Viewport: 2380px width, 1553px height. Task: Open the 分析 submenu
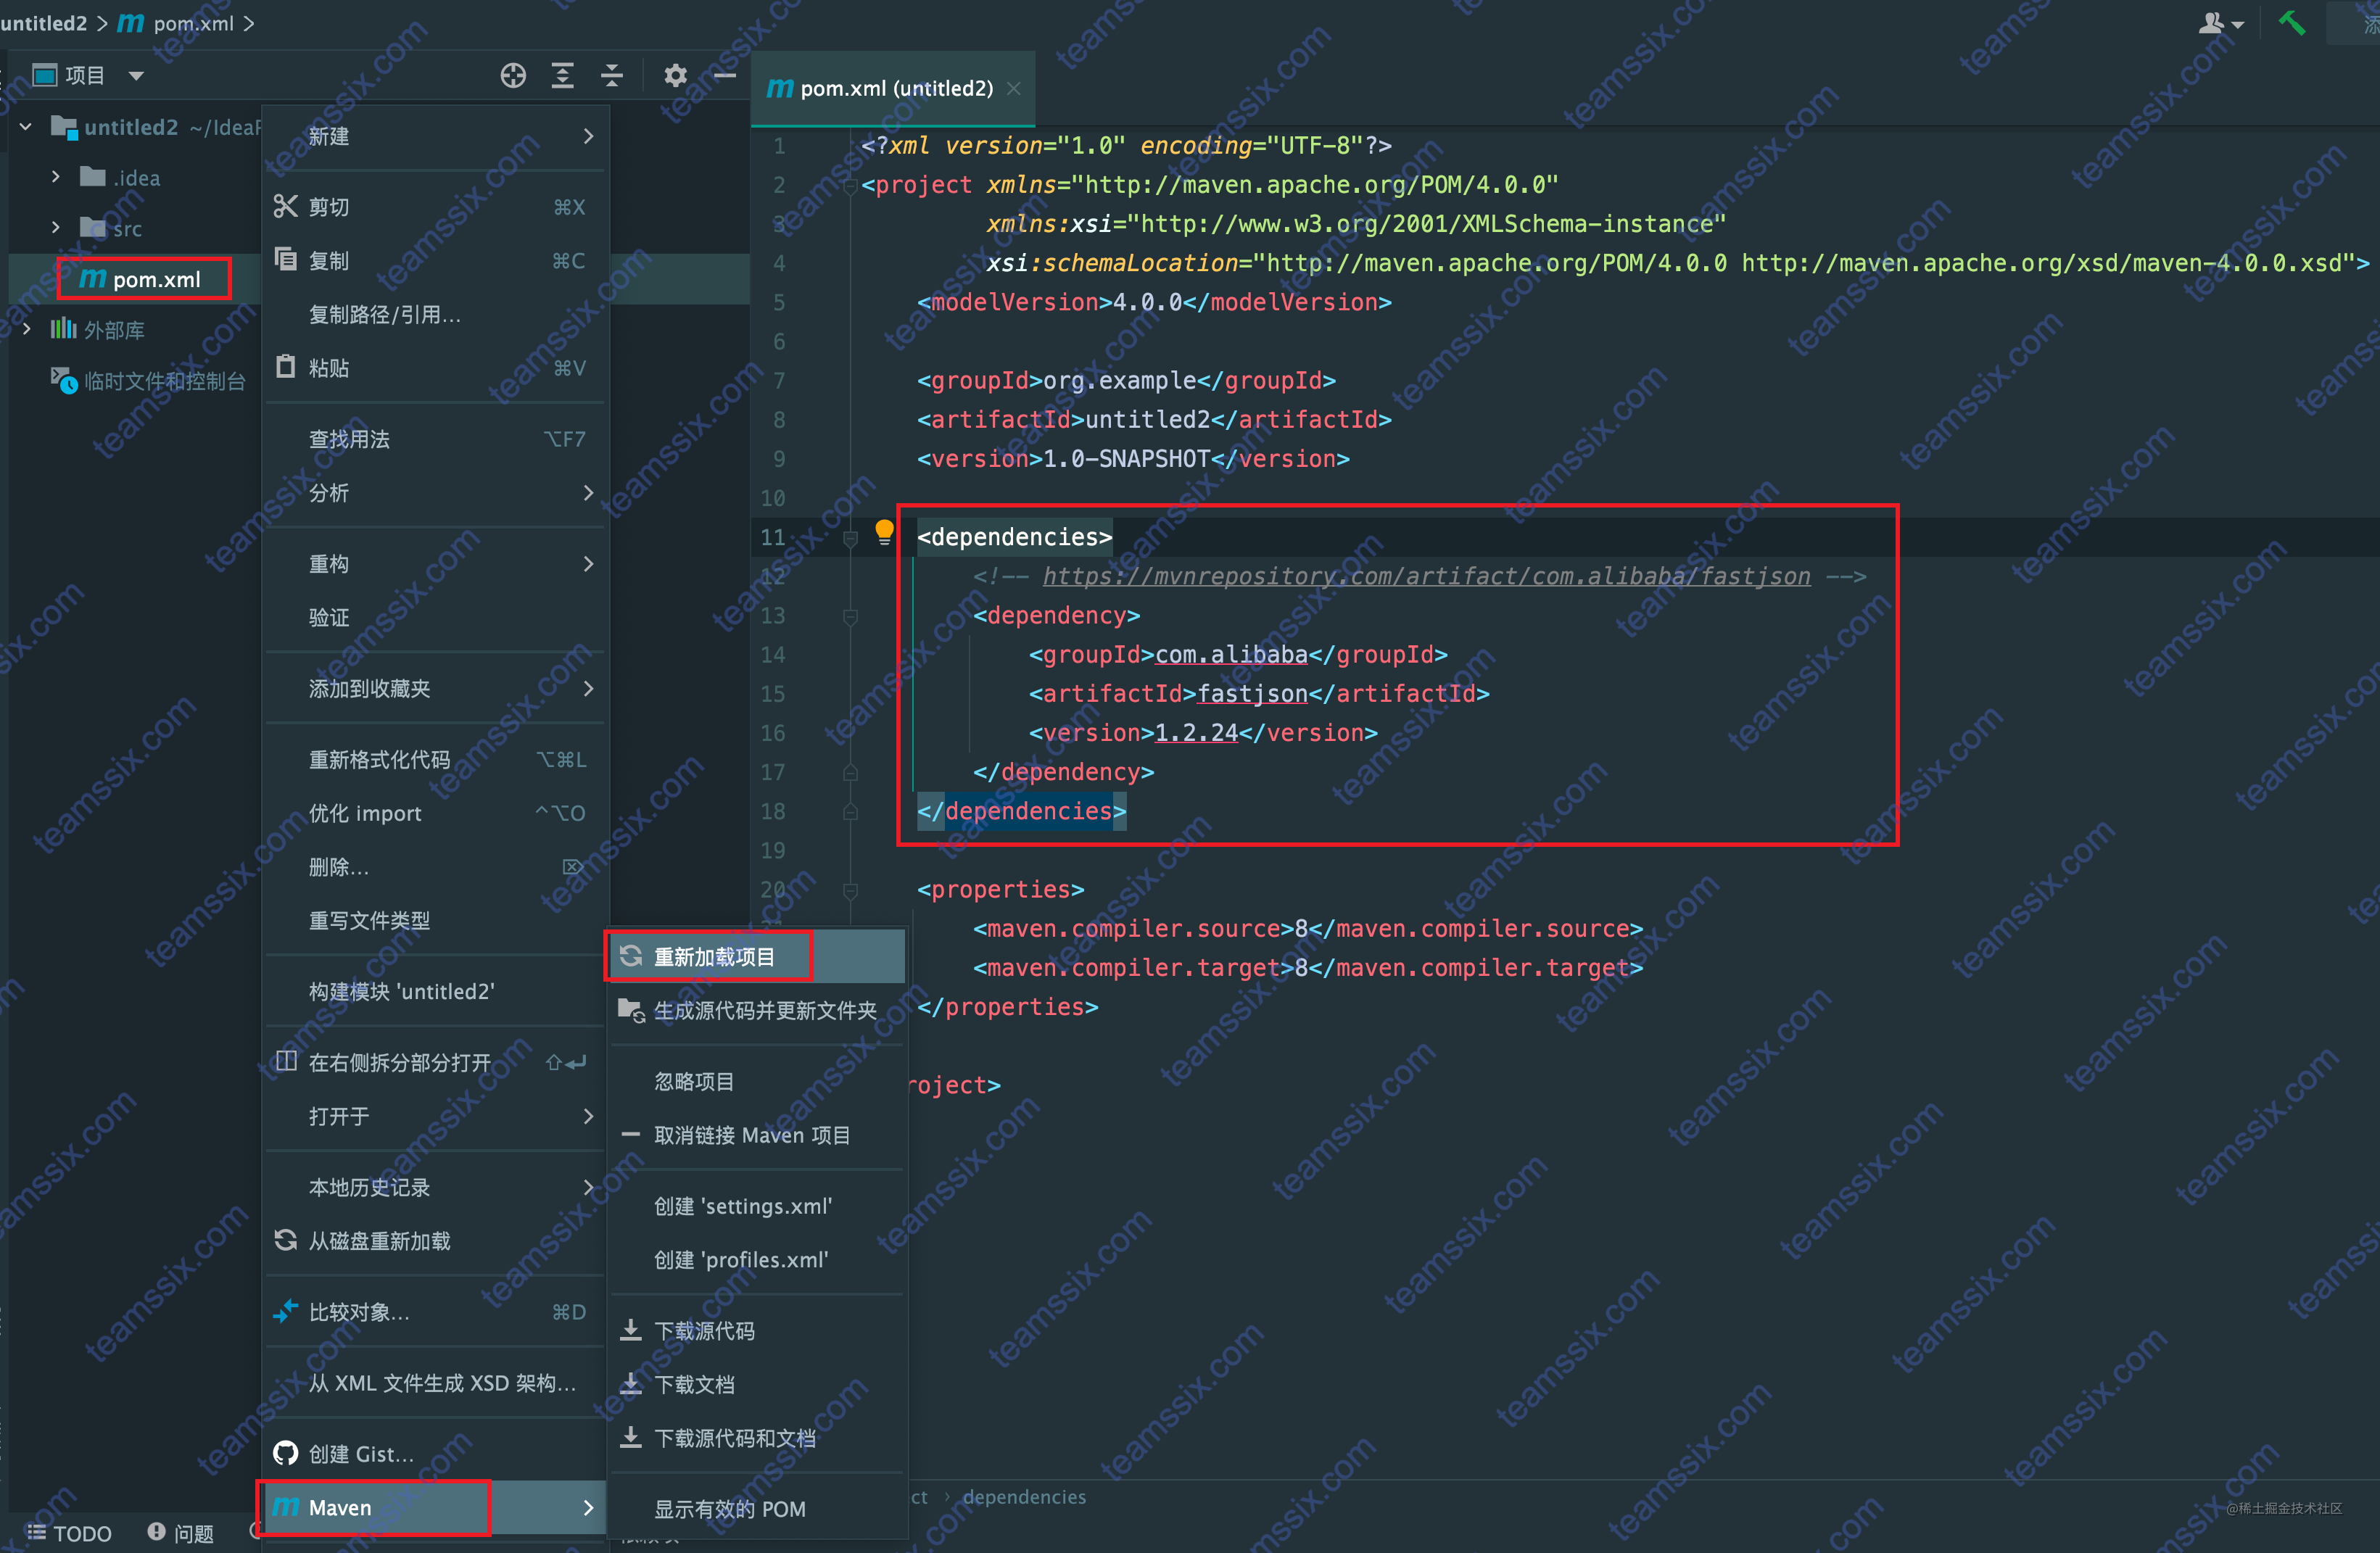(436, 493)
